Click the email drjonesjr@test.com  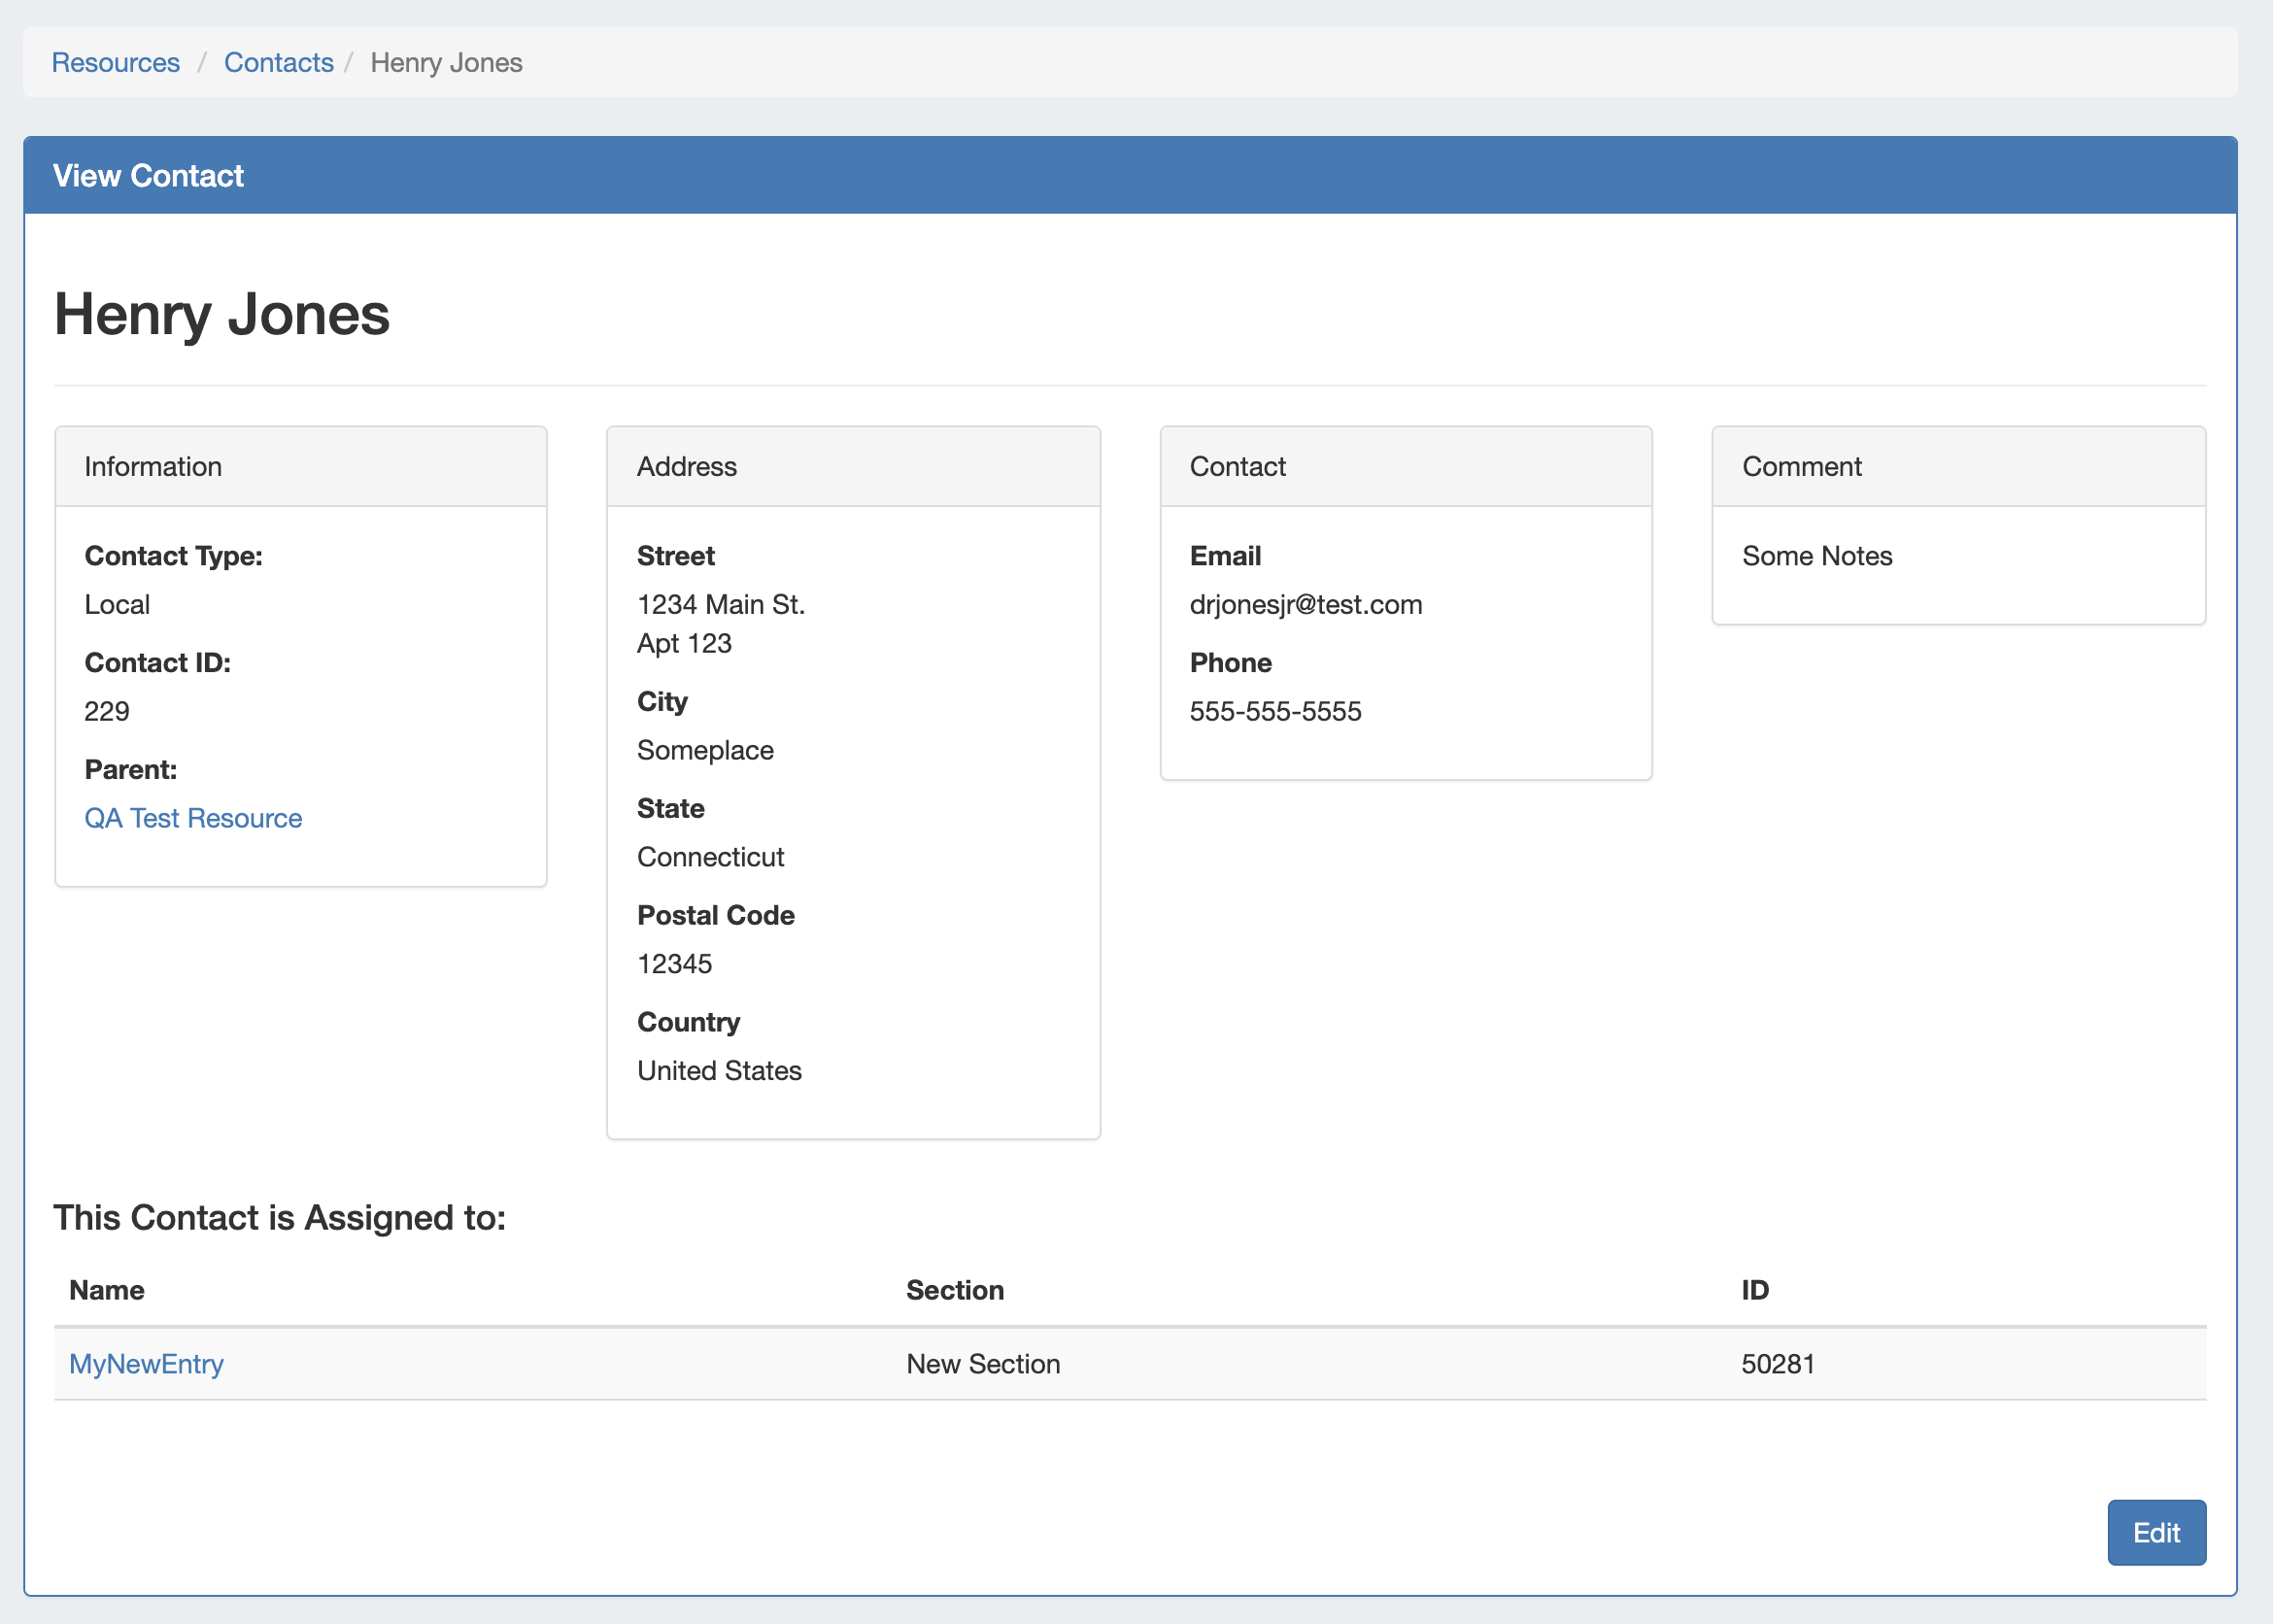(1305, 604)
